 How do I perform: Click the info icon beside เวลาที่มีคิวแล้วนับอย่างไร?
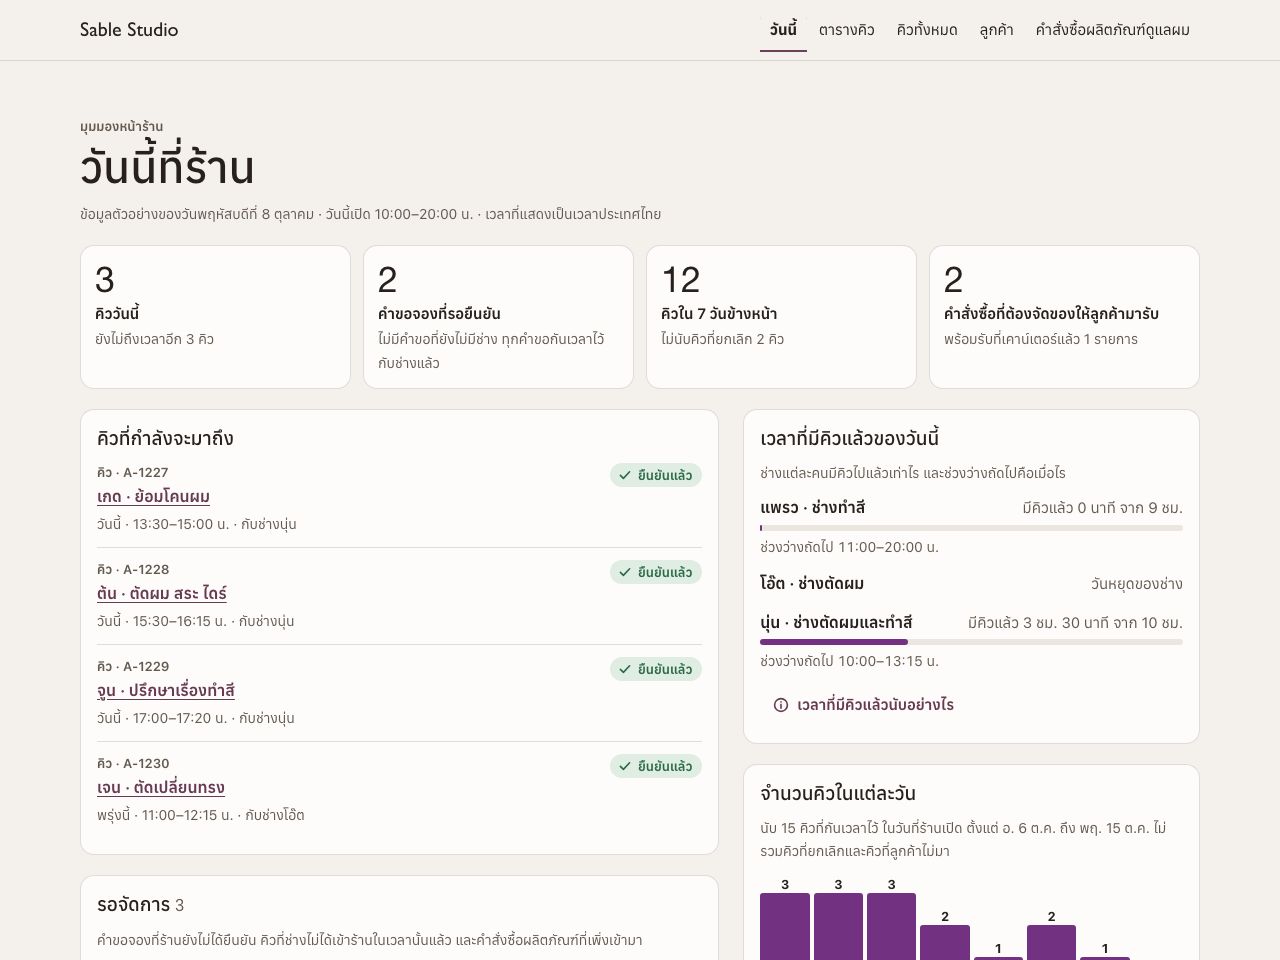coord(781,705)
